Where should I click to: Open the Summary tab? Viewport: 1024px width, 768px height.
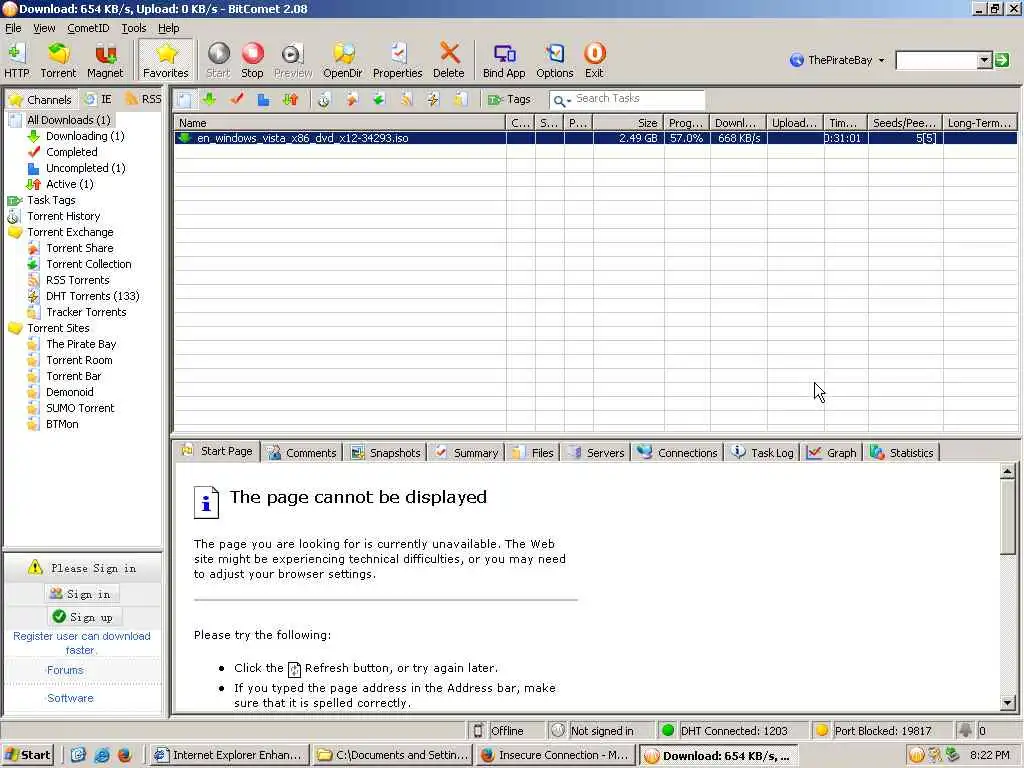tap(466, 453)
